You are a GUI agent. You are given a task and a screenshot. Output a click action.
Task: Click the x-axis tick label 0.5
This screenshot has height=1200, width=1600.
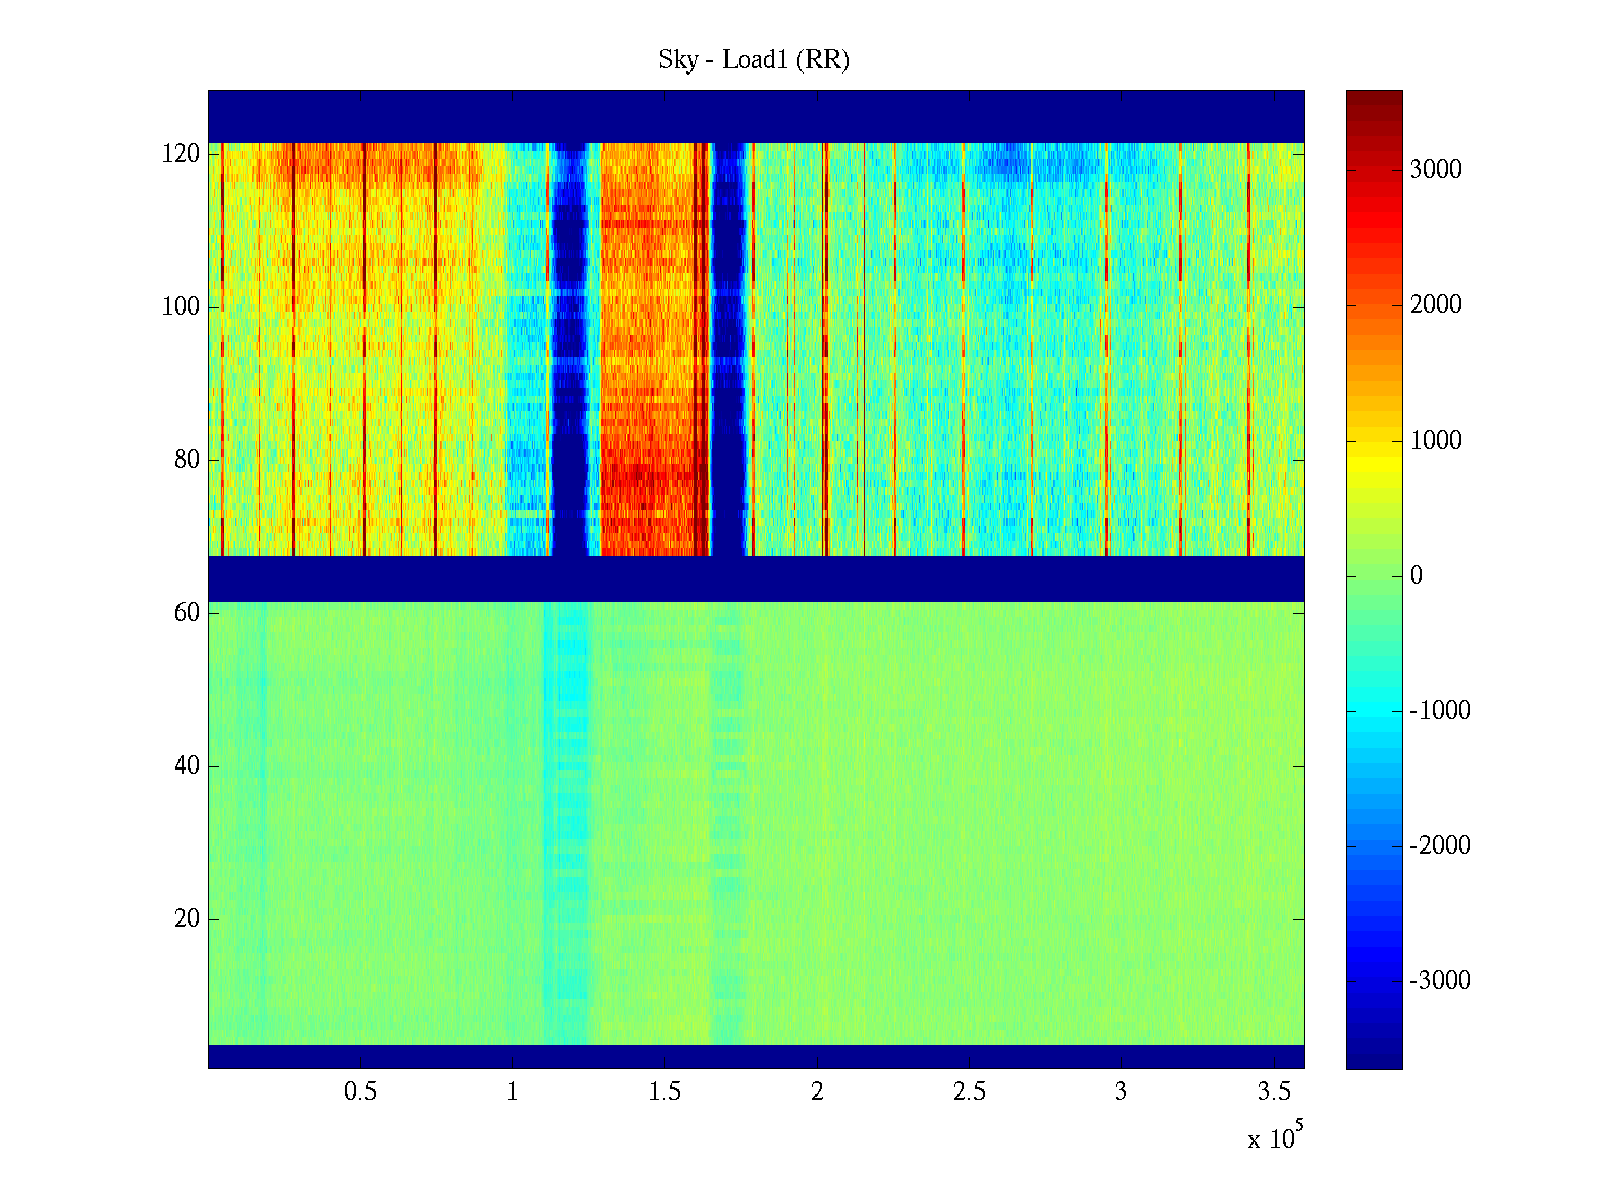pyautogui.click(x=360, y=1092)
